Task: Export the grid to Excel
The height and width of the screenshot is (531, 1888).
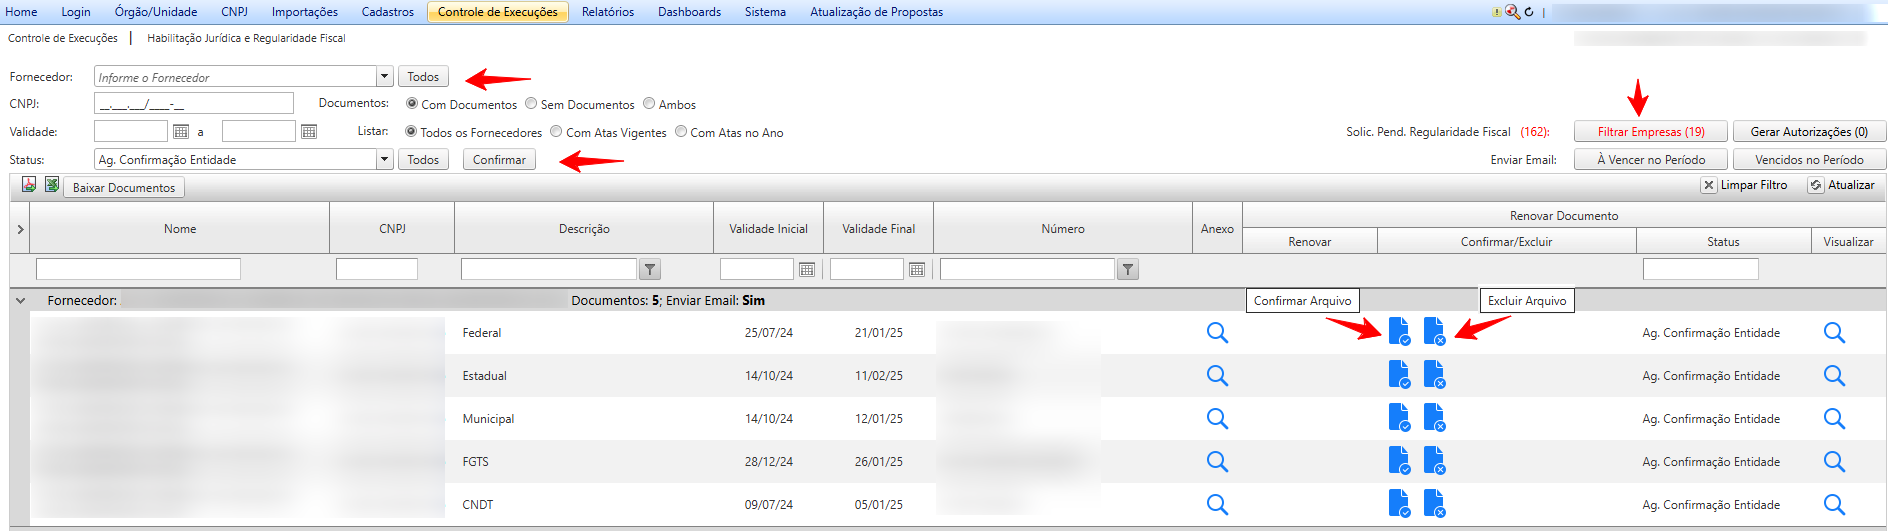Action: point(52,185)
